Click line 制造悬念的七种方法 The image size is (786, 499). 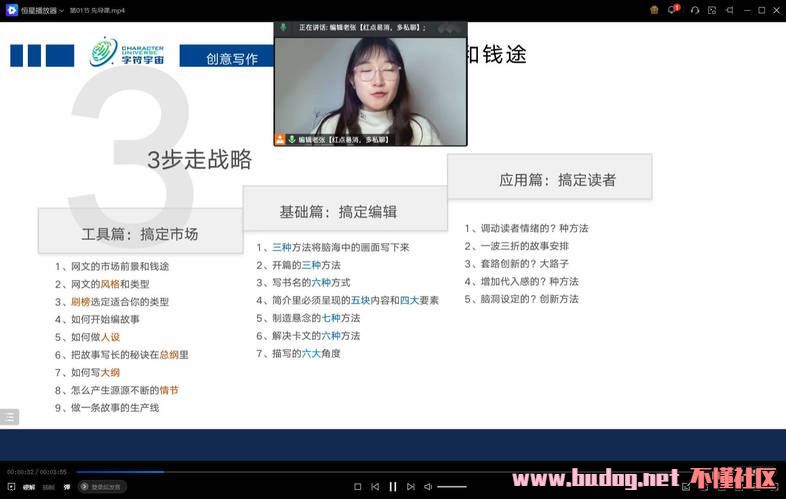(308, 318)
